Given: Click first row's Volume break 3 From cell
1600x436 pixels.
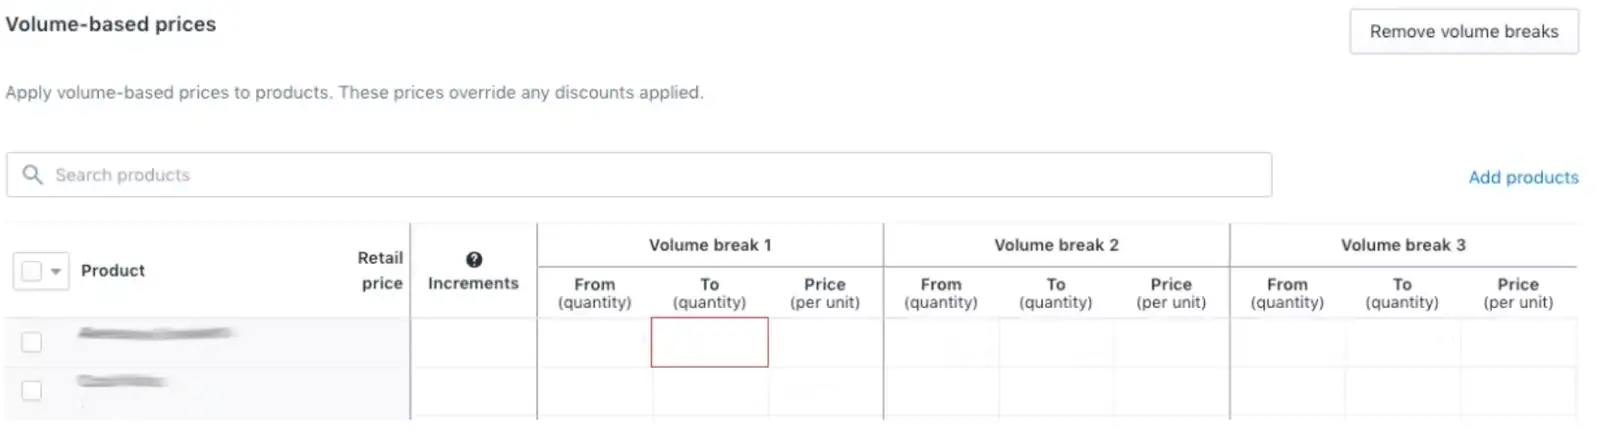Looking at the screenshot, I should click(x=1287, y=342).
